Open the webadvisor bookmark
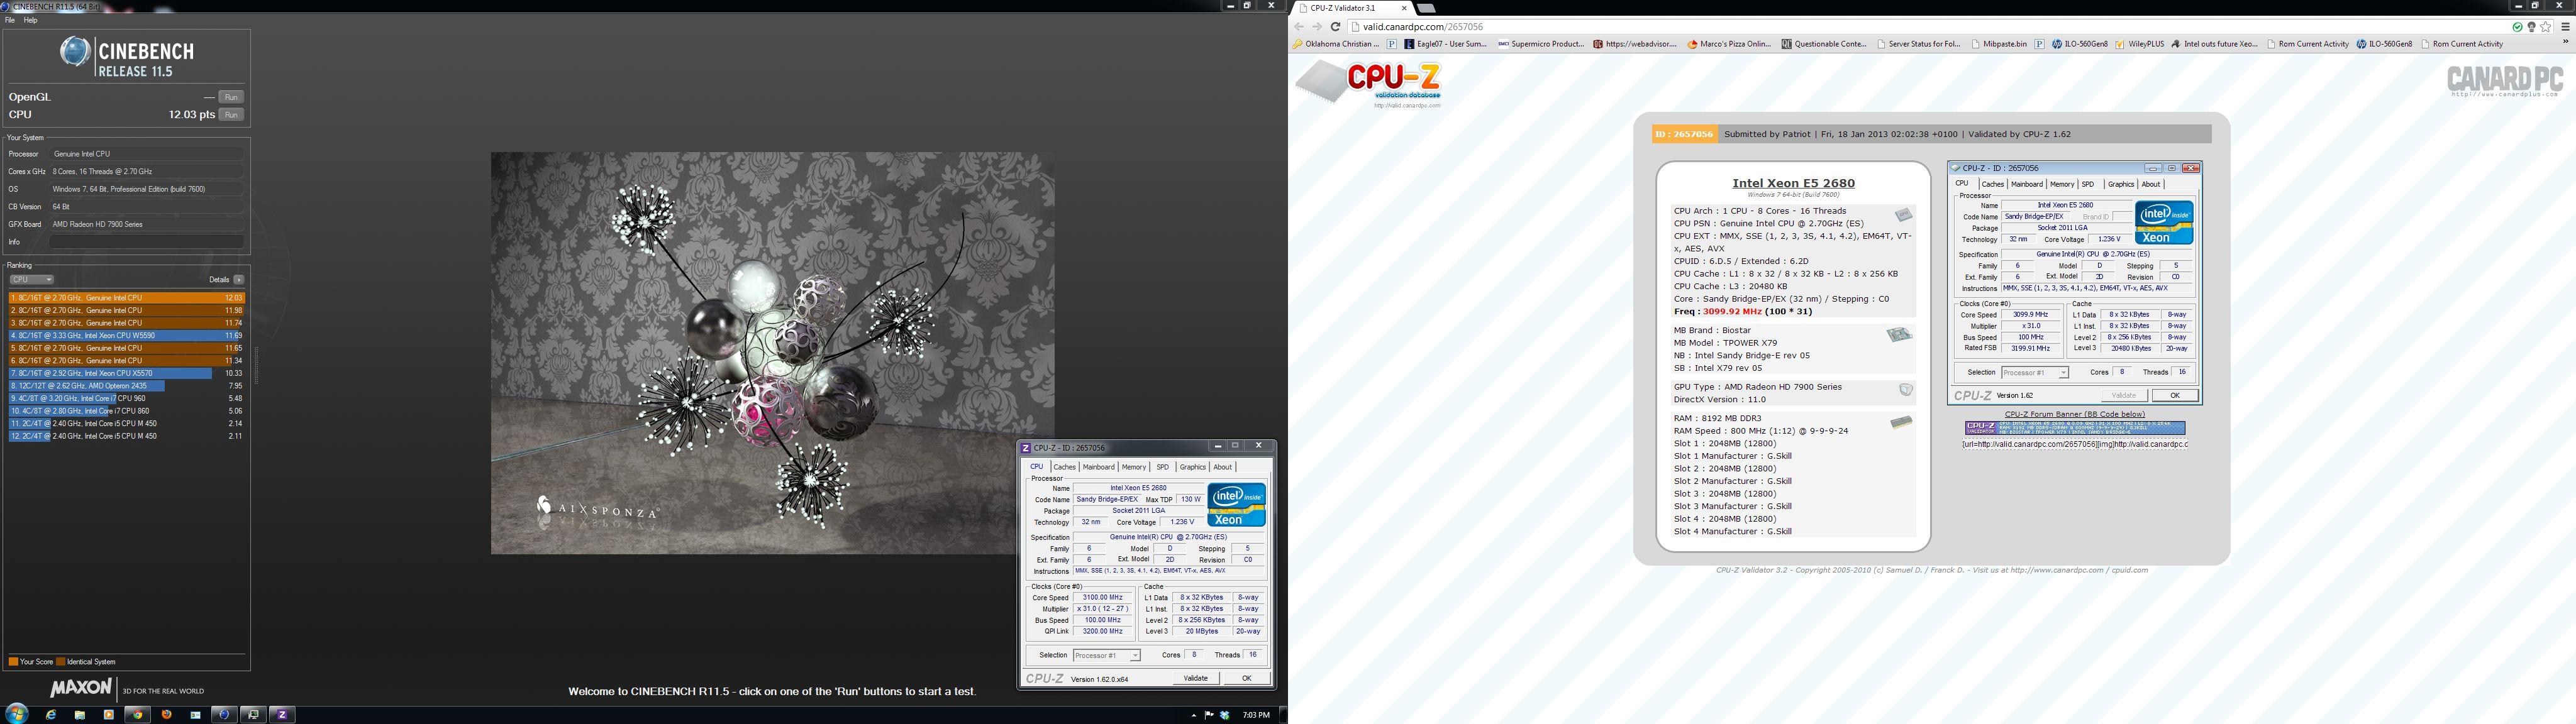Screen dimensions: 2576x724 1635,44
